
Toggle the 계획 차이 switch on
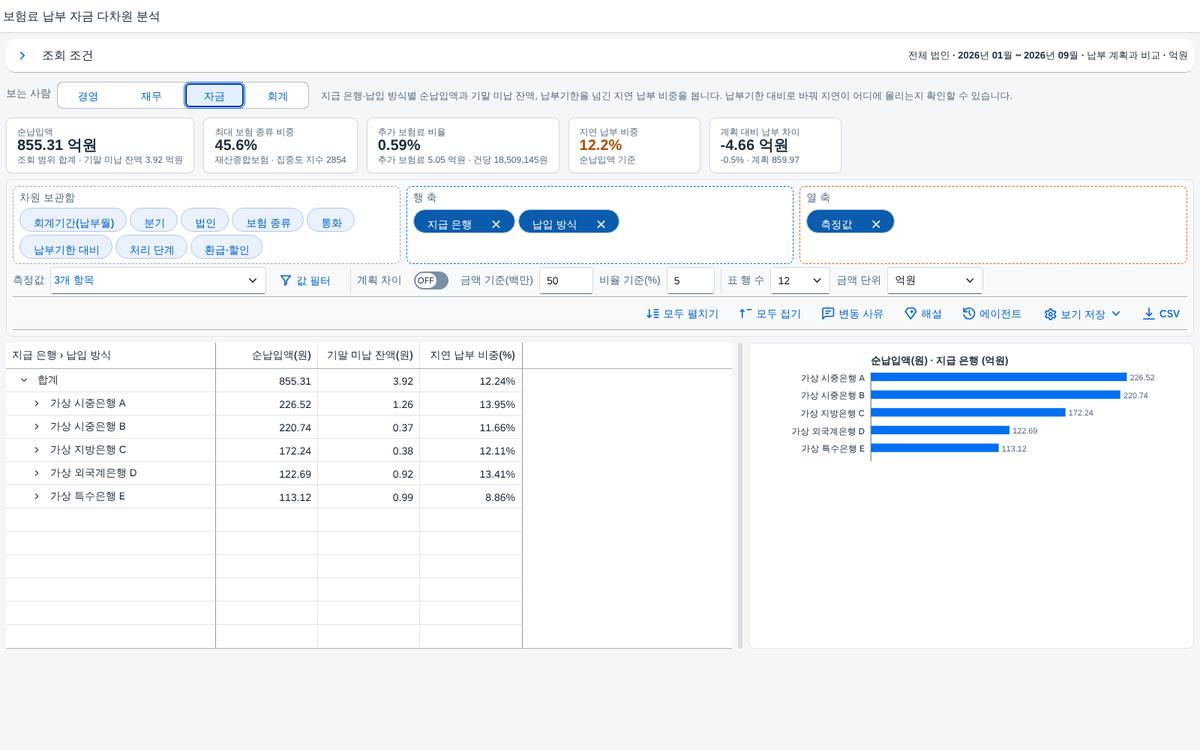431,281
